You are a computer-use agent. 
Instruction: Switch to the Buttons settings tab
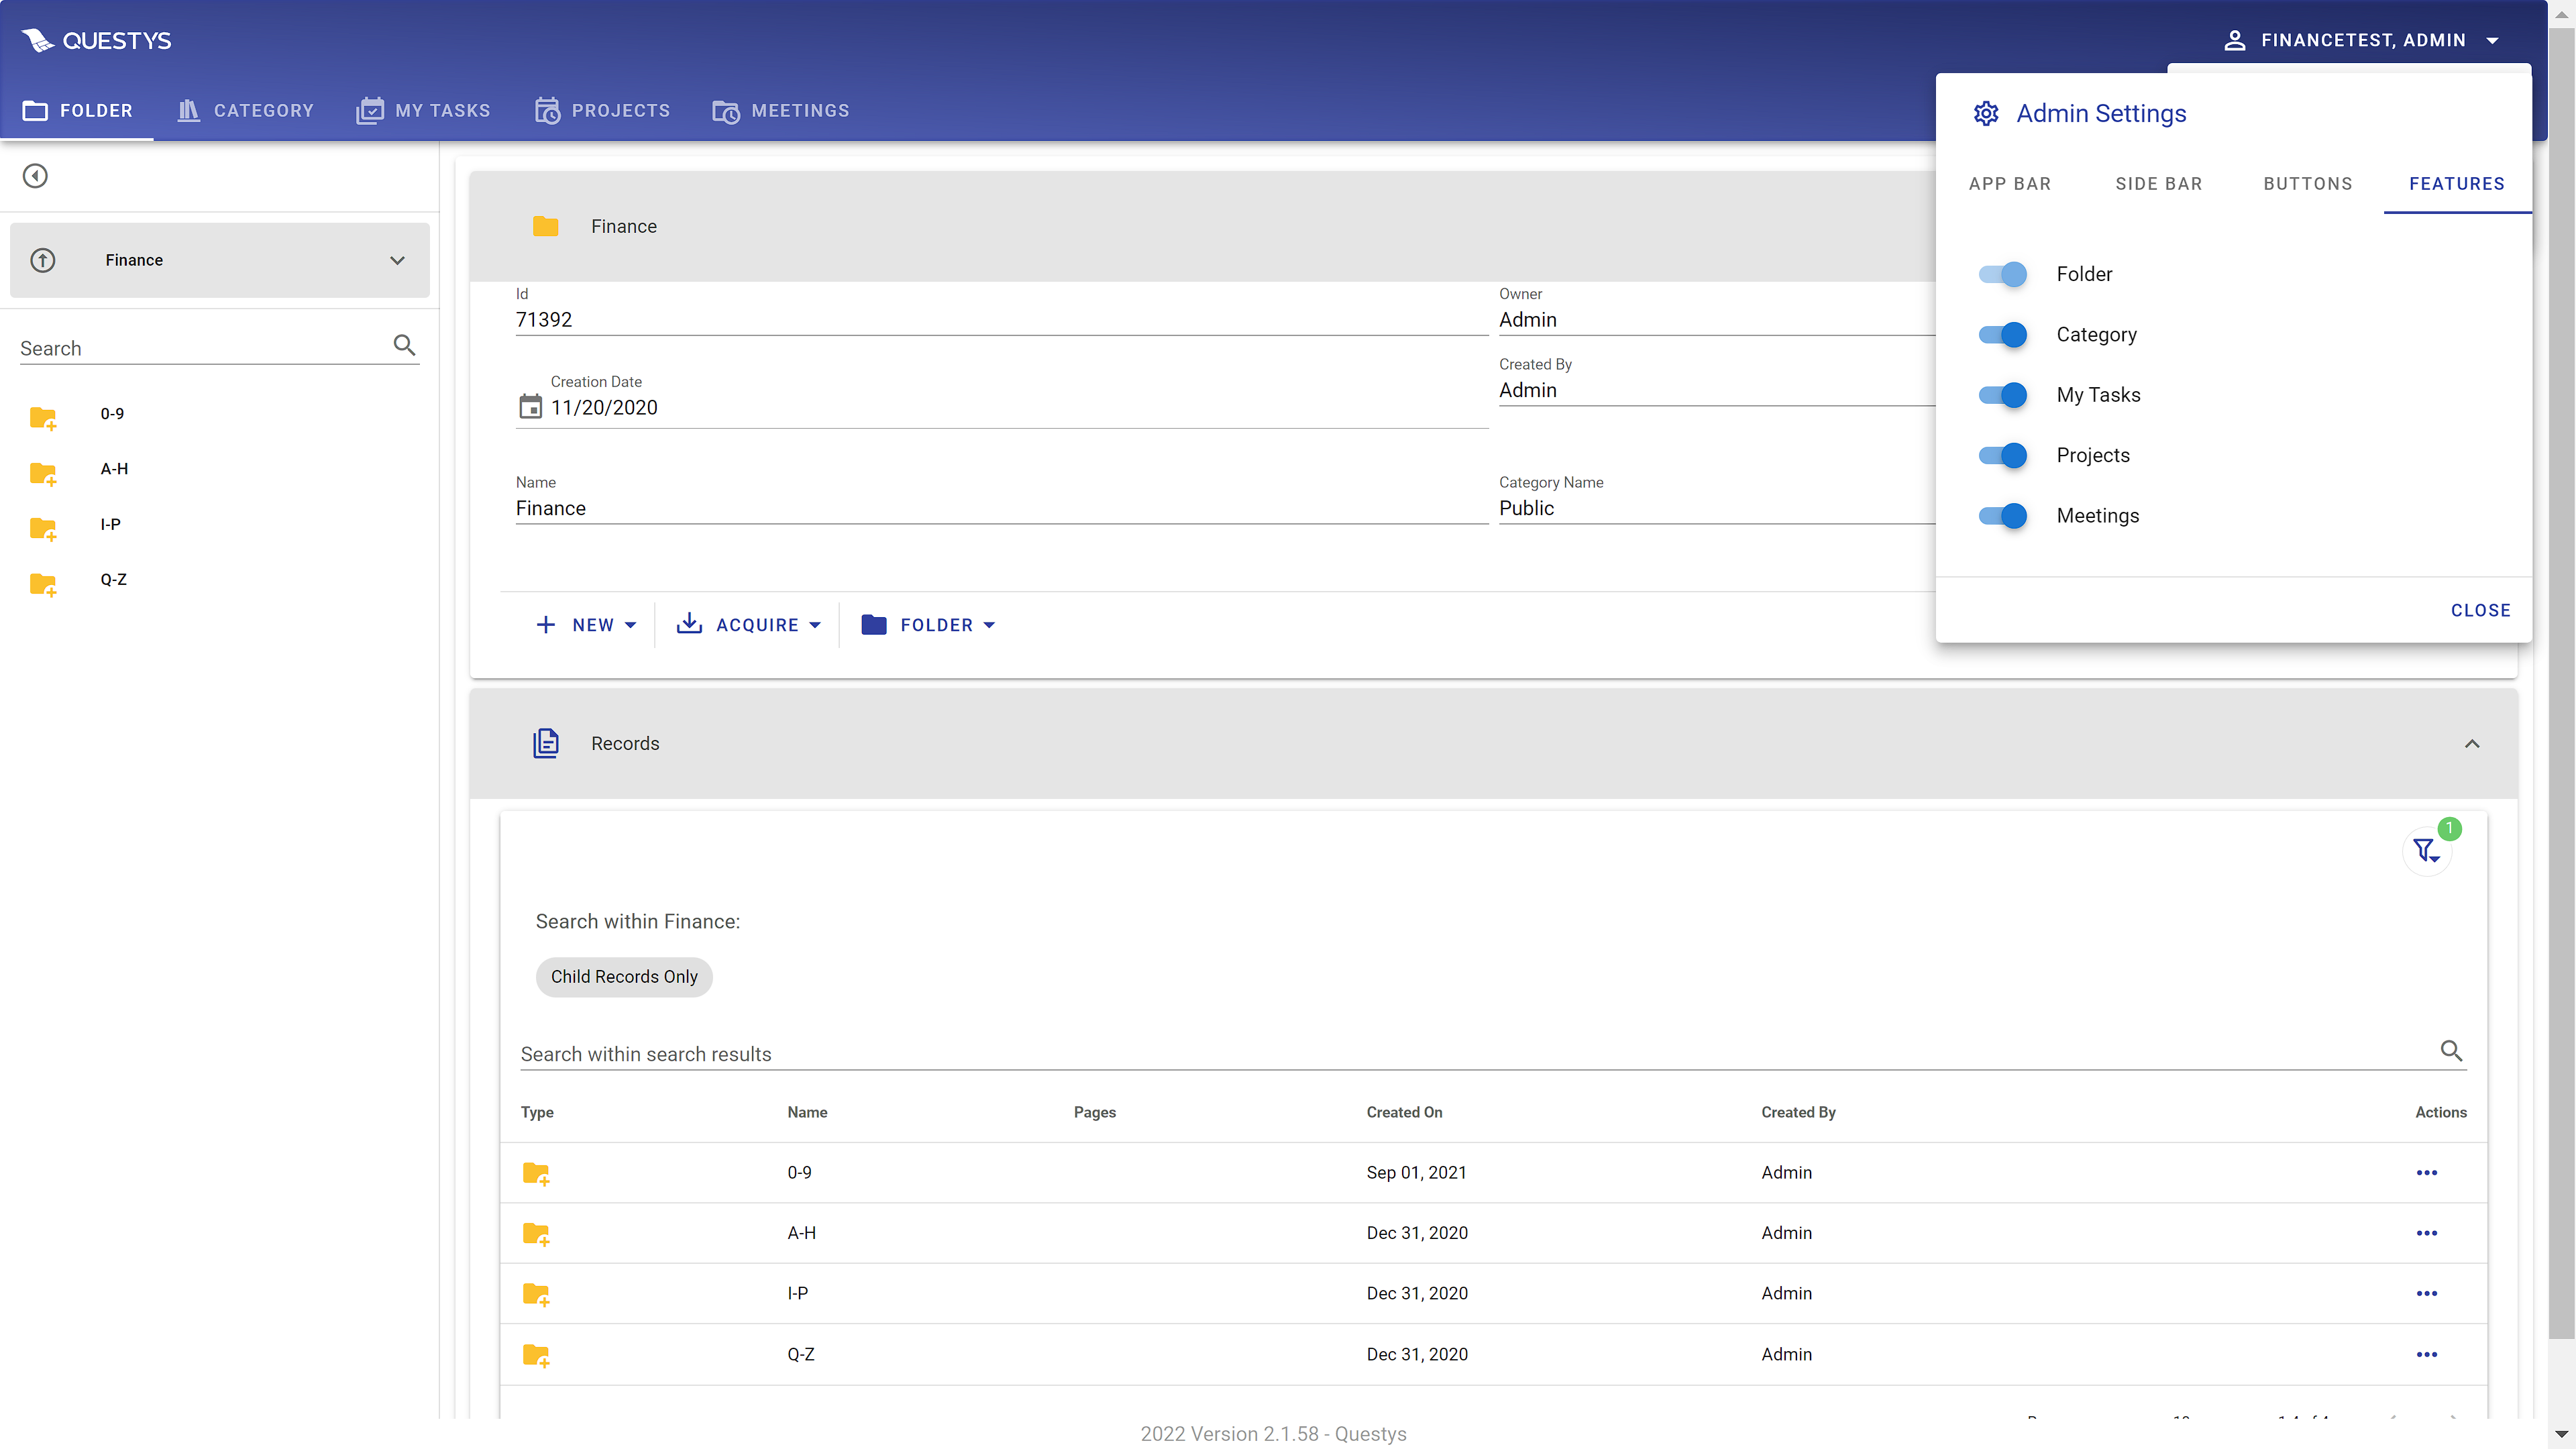tap(2308, 184)
